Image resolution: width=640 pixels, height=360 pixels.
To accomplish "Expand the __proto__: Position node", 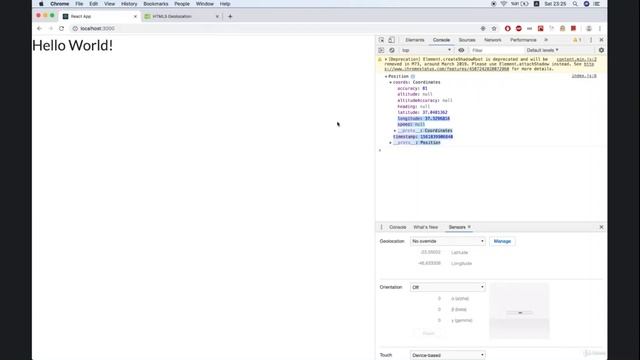I will pyautogui.click(x=391, y=143).
